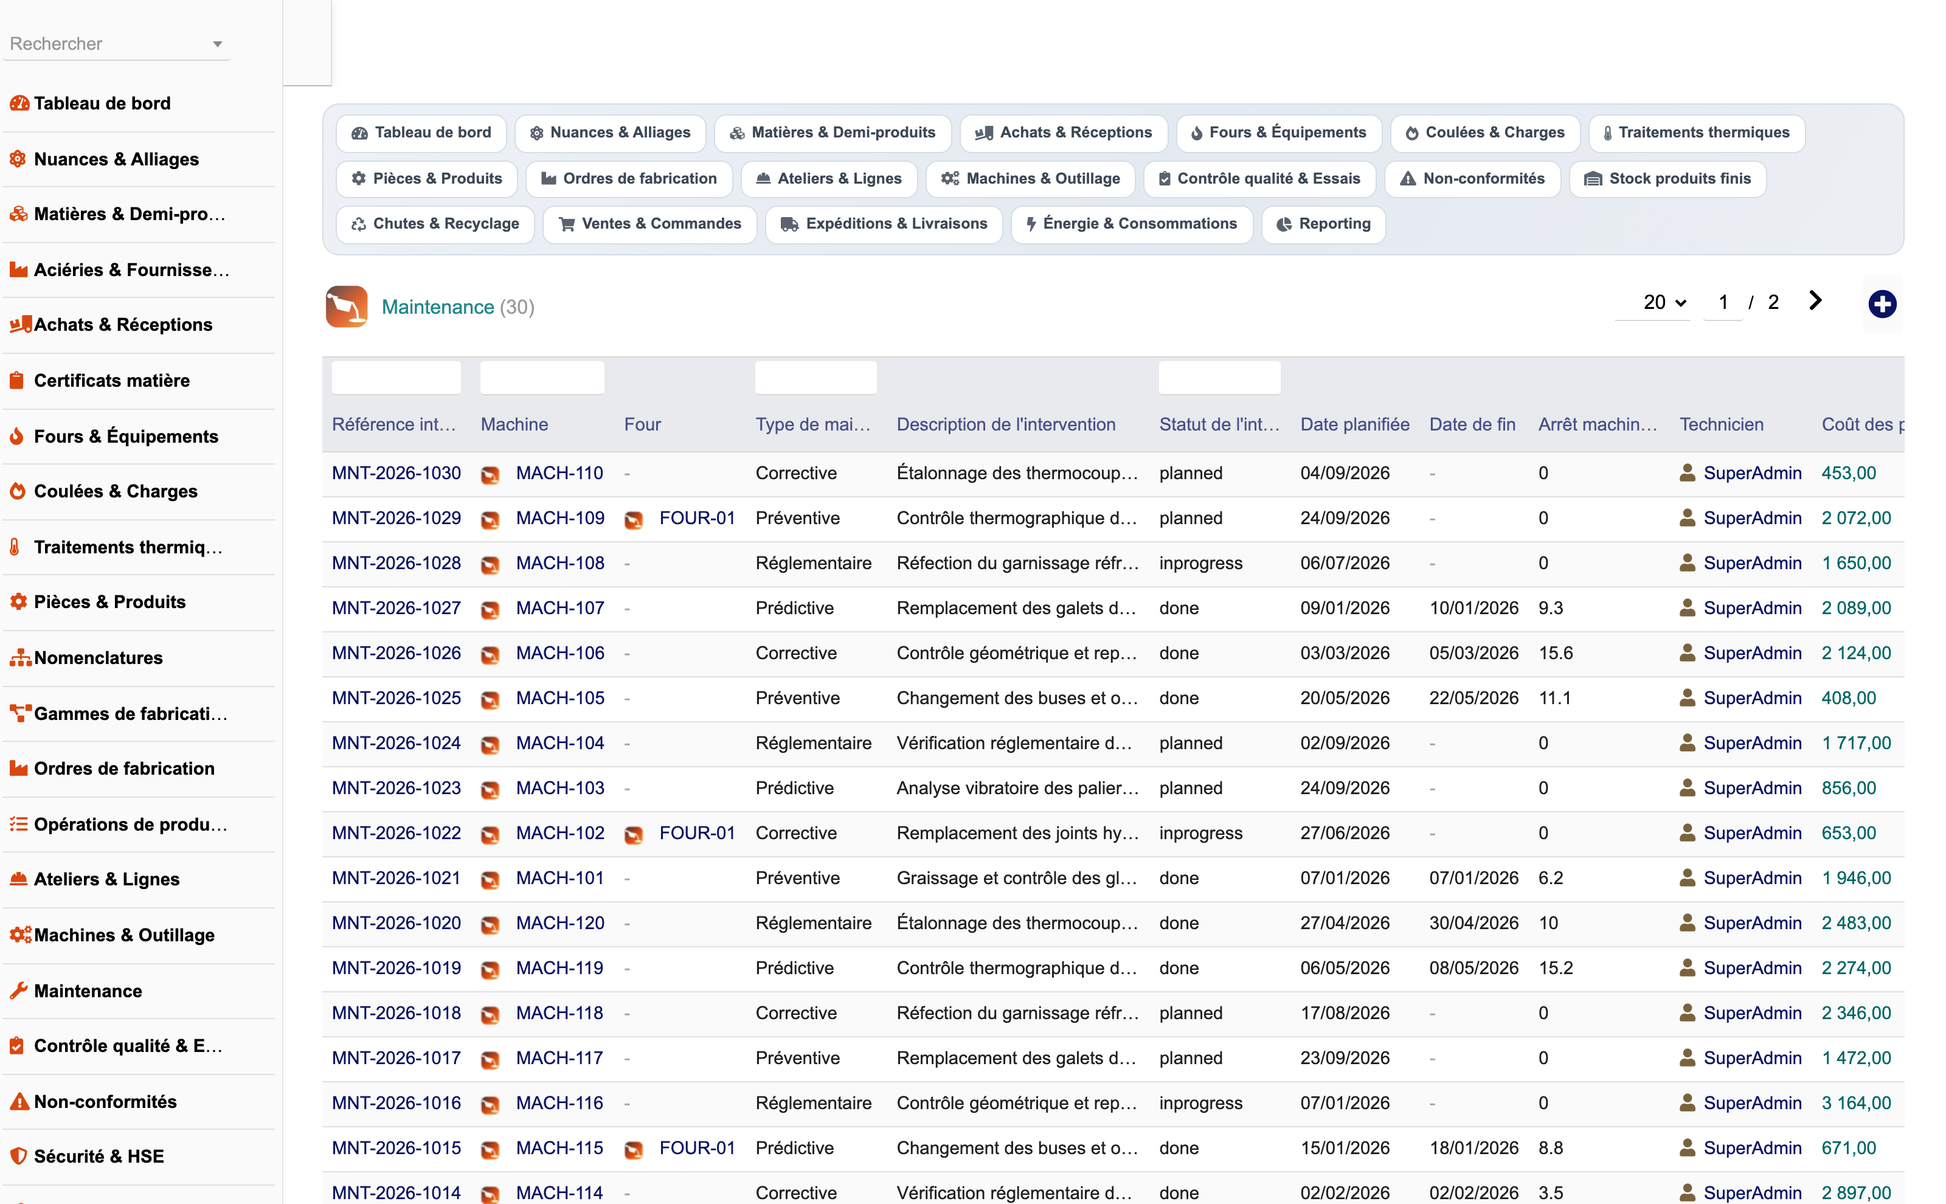Switch to Fours & Équipements tab

click(x=1278, y=133)
